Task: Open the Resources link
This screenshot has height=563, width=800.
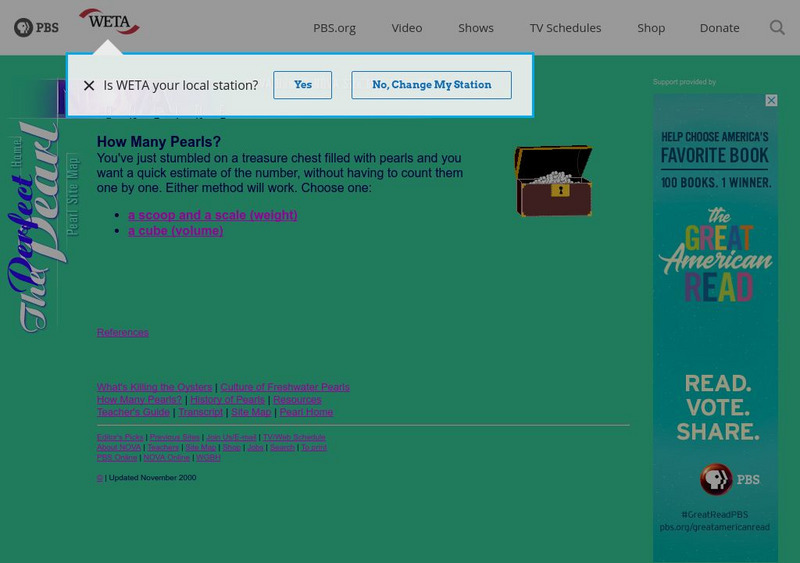Action: (297, 399)
